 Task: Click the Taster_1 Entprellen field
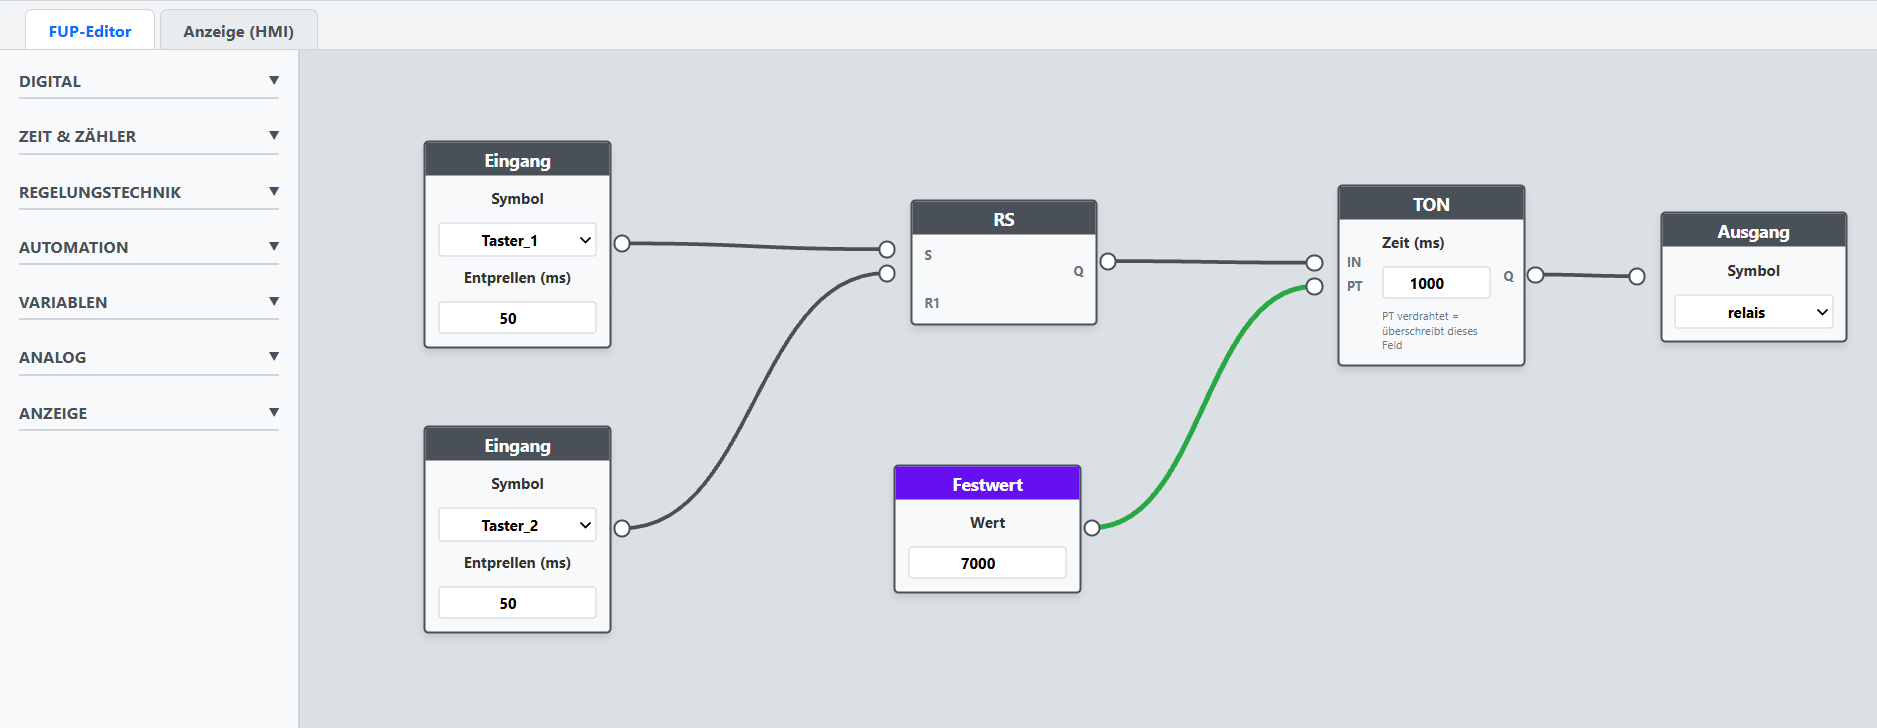tap(517, 318)
